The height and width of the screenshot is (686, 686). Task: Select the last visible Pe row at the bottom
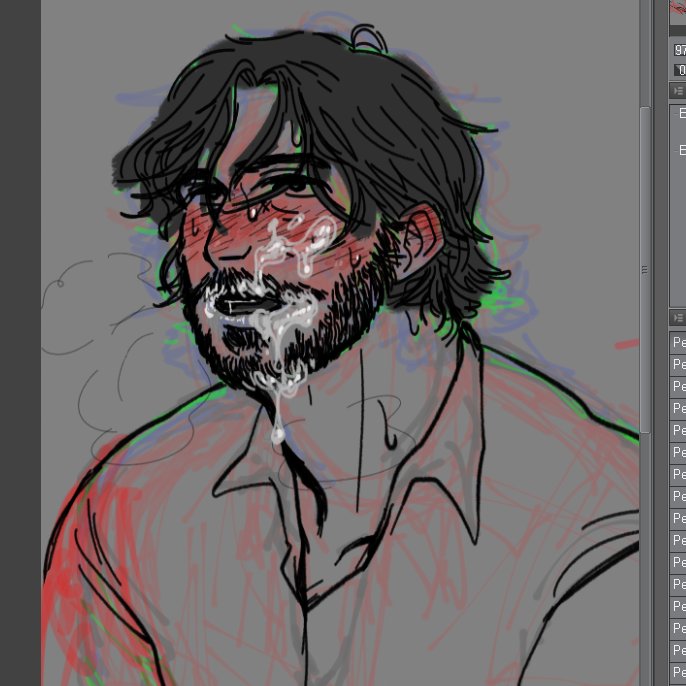pyautogui.click(x=679, y=672)
